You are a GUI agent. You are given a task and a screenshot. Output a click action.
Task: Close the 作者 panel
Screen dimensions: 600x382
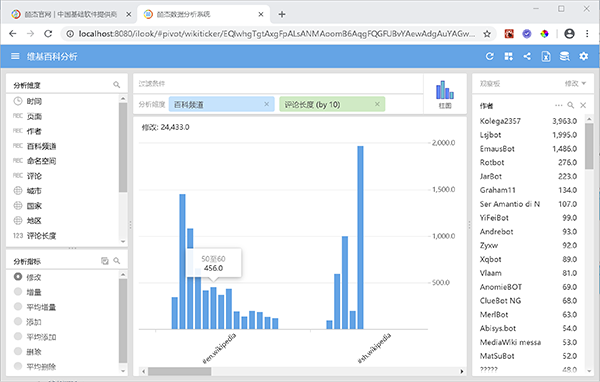click(x=583, y=105)
